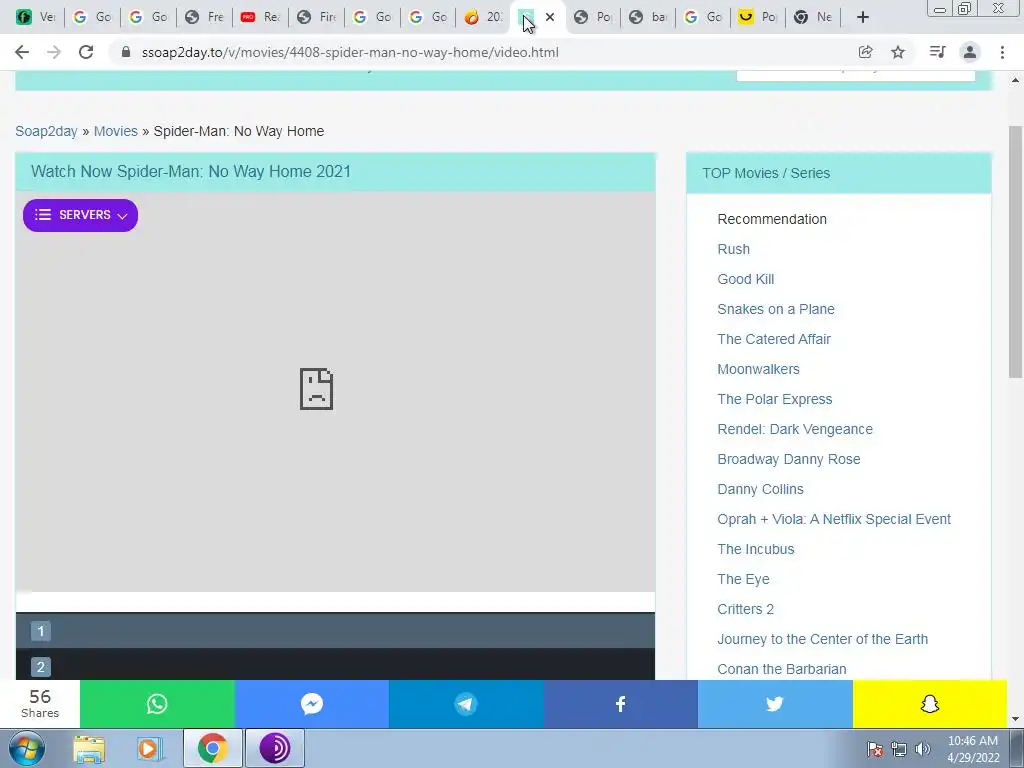Screen dimensions: 1024x768
Task: Bookmark this page with the star icon
Action: click(898, 52)
